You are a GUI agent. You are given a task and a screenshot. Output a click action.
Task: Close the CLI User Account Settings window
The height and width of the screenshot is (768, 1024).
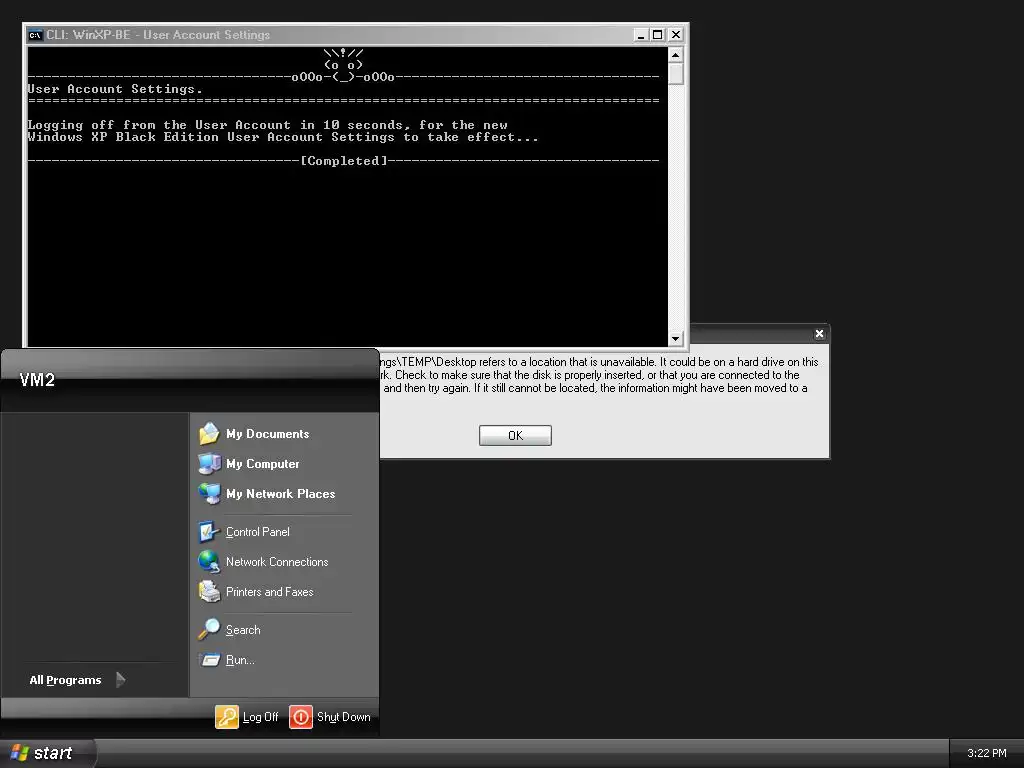pos(676,35)
